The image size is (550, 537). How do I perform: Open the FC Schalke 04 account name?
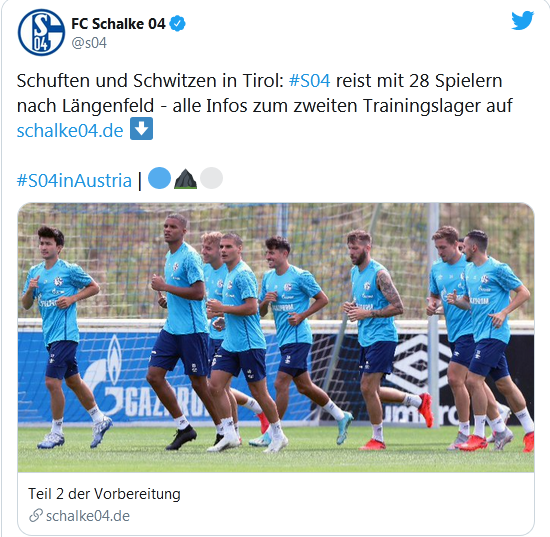118,24
